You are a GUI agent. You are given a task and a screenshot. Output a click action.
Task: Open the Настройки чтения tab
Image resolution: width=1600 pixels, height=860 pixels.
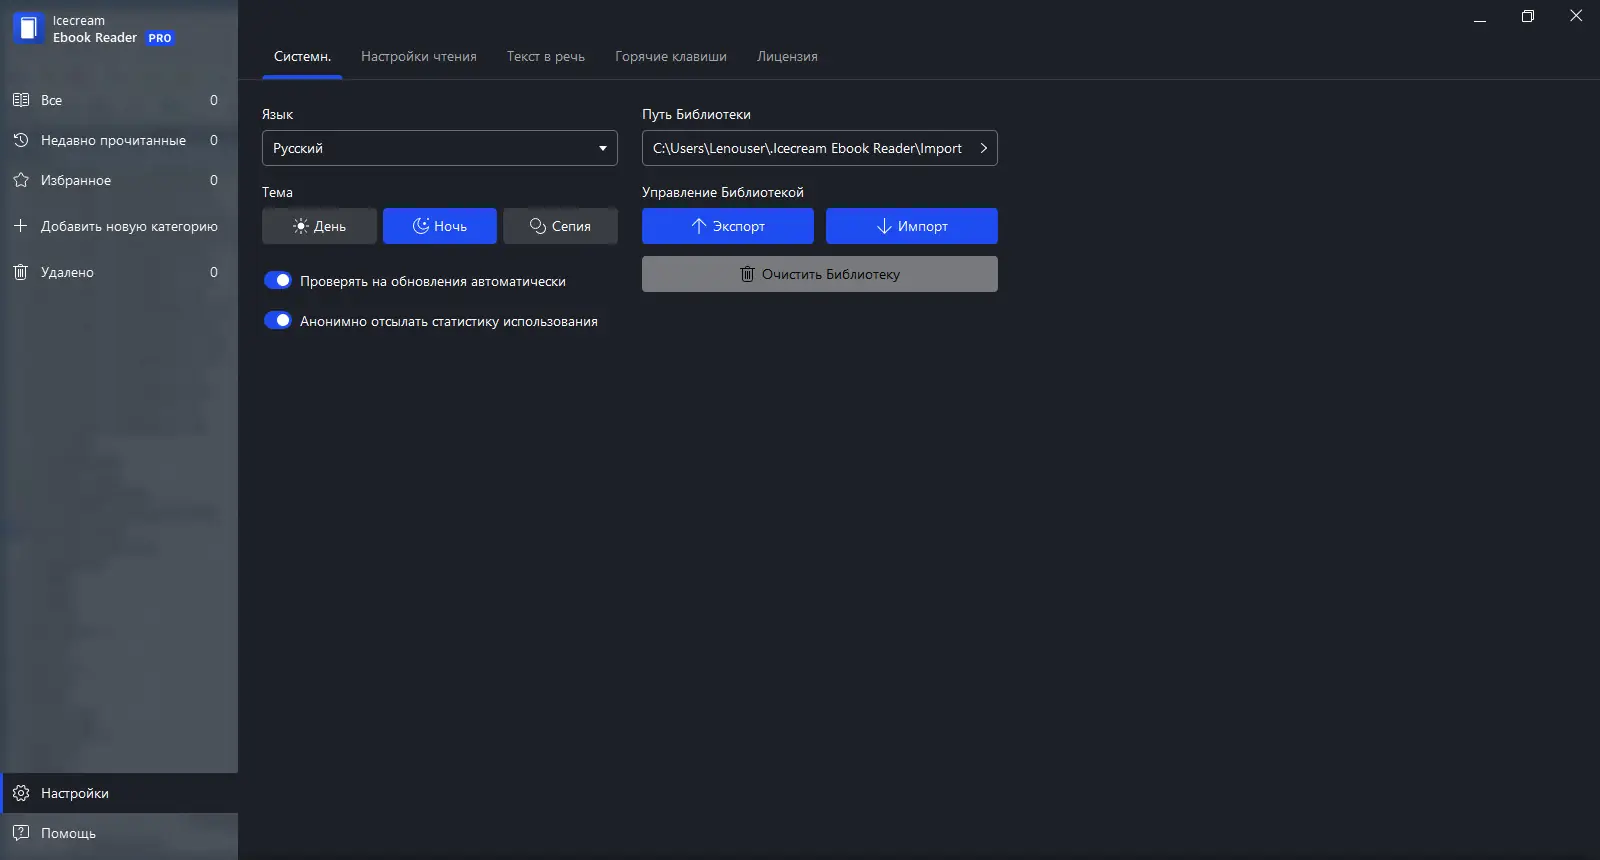[x=419, y=56]
